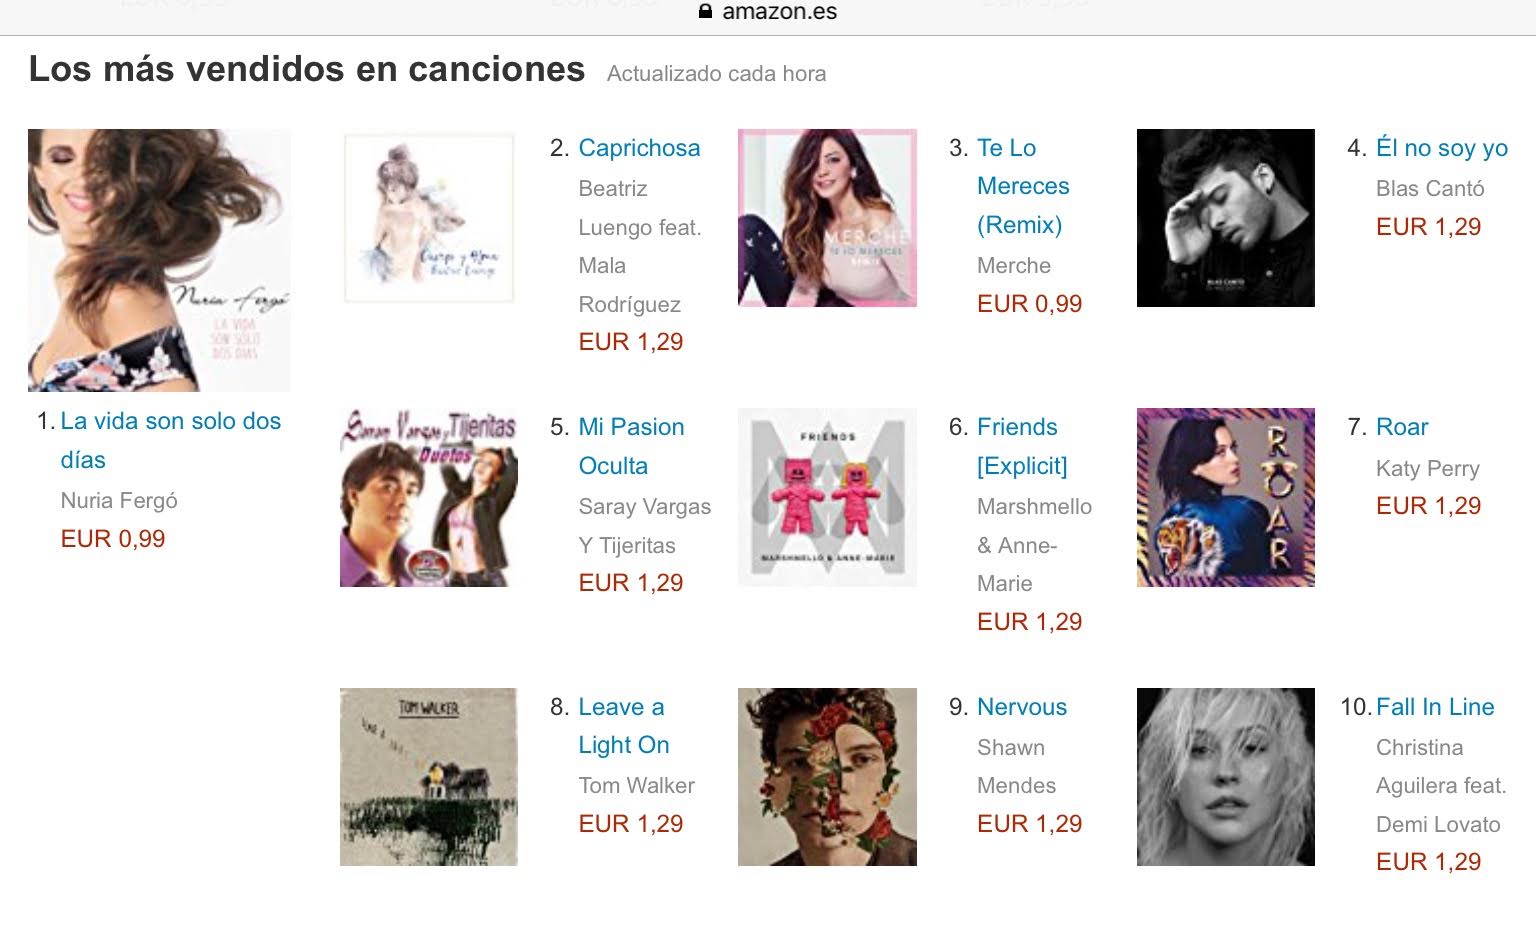Open the Katy Perry Roar cover

(1226, 497)
